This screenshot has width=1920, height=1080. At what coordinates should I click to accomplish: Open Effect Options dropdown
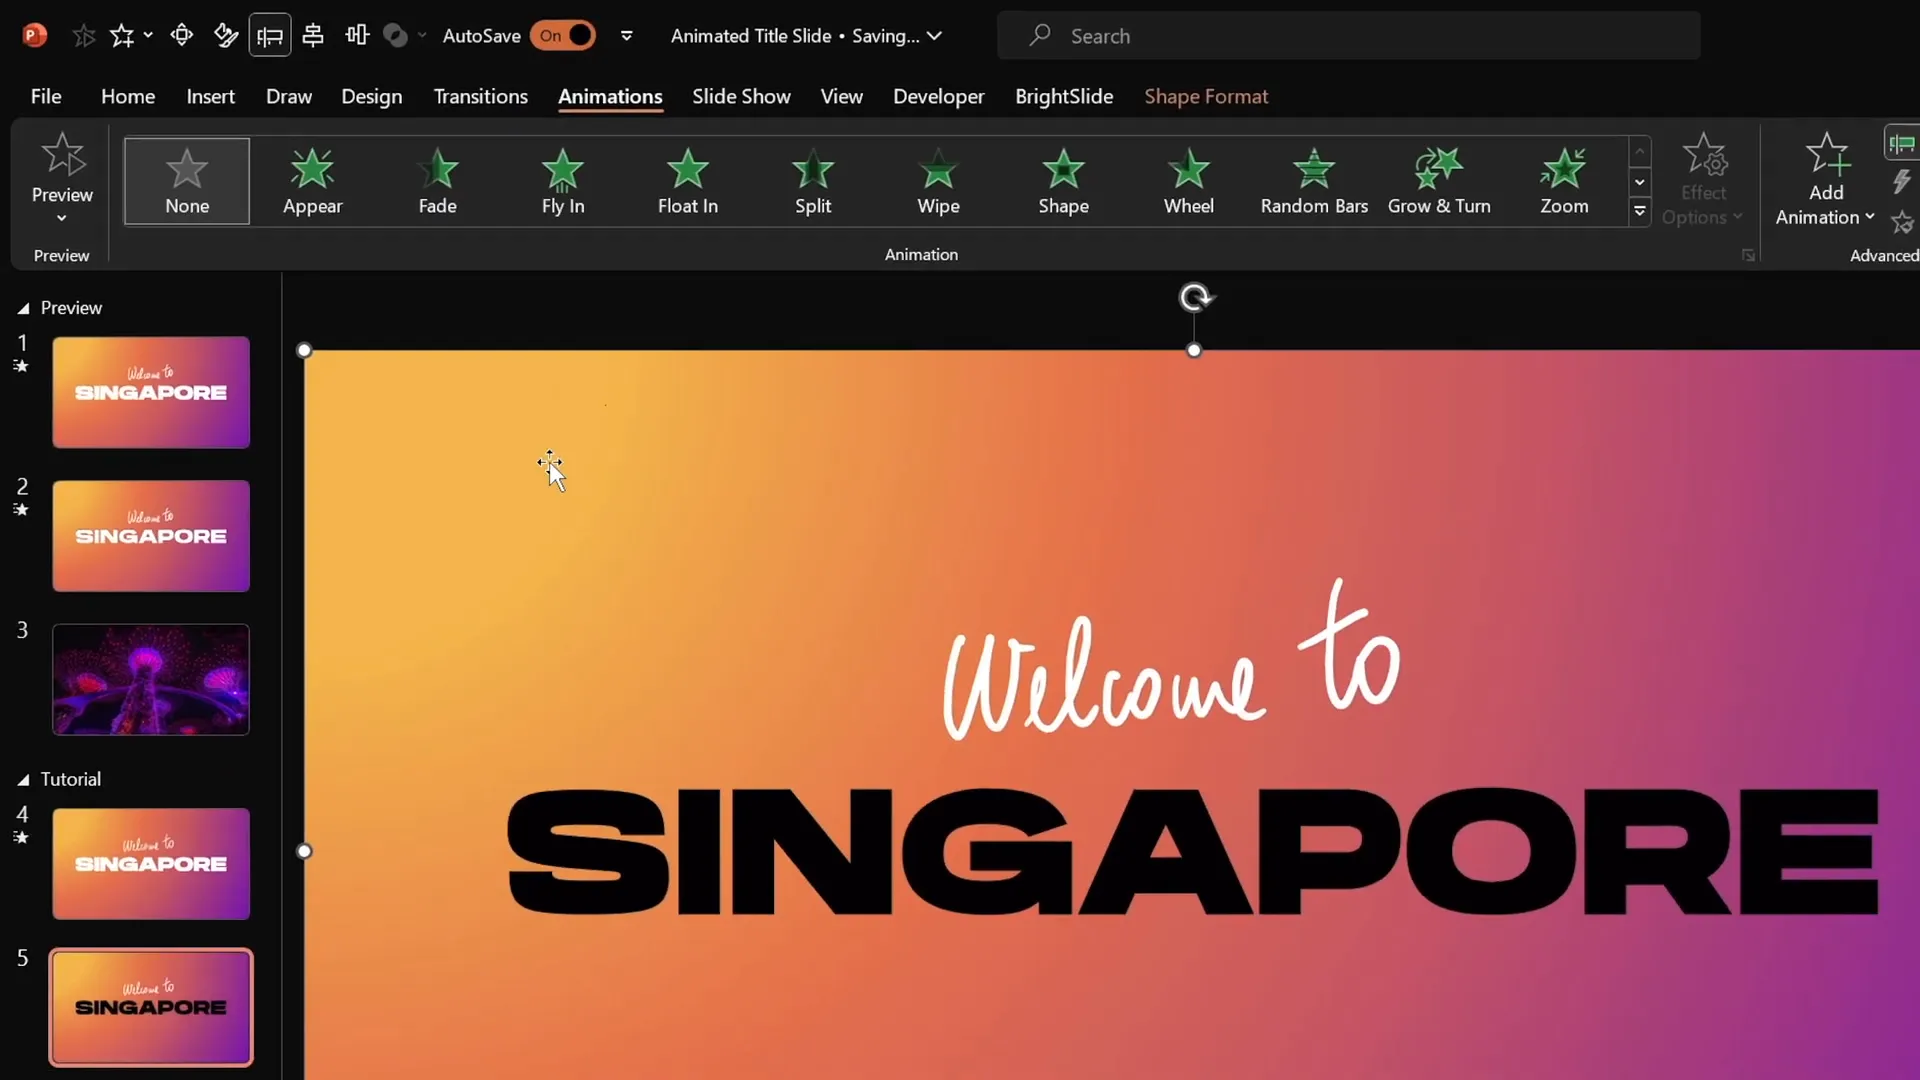1703,180
